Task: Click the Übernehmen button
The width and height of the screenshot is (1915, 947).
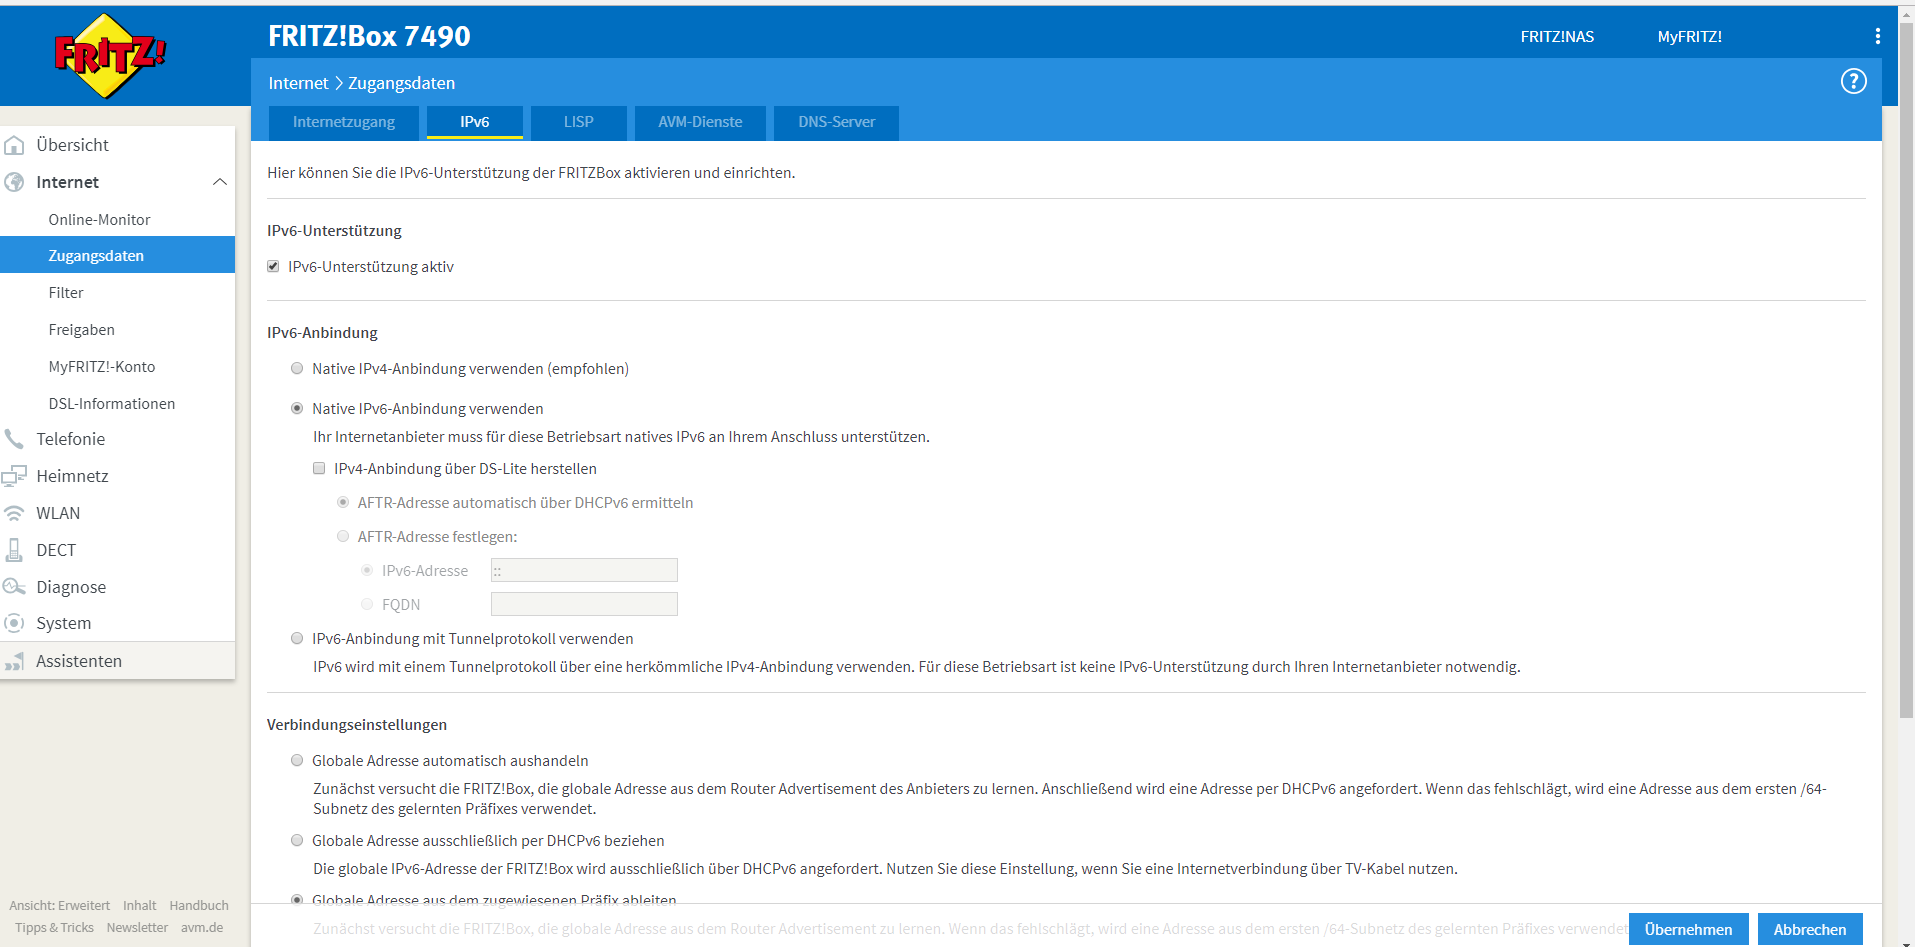Action: (1688, 929)
